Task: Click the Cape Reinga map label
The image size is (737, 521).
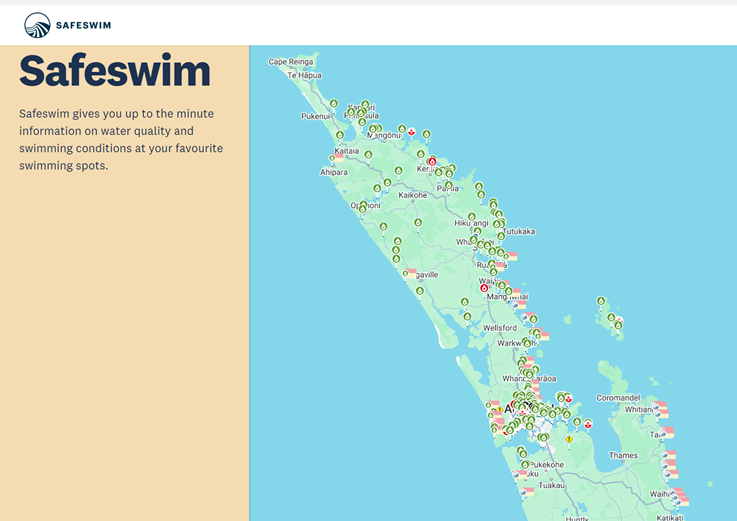Action: coord(290,62)
